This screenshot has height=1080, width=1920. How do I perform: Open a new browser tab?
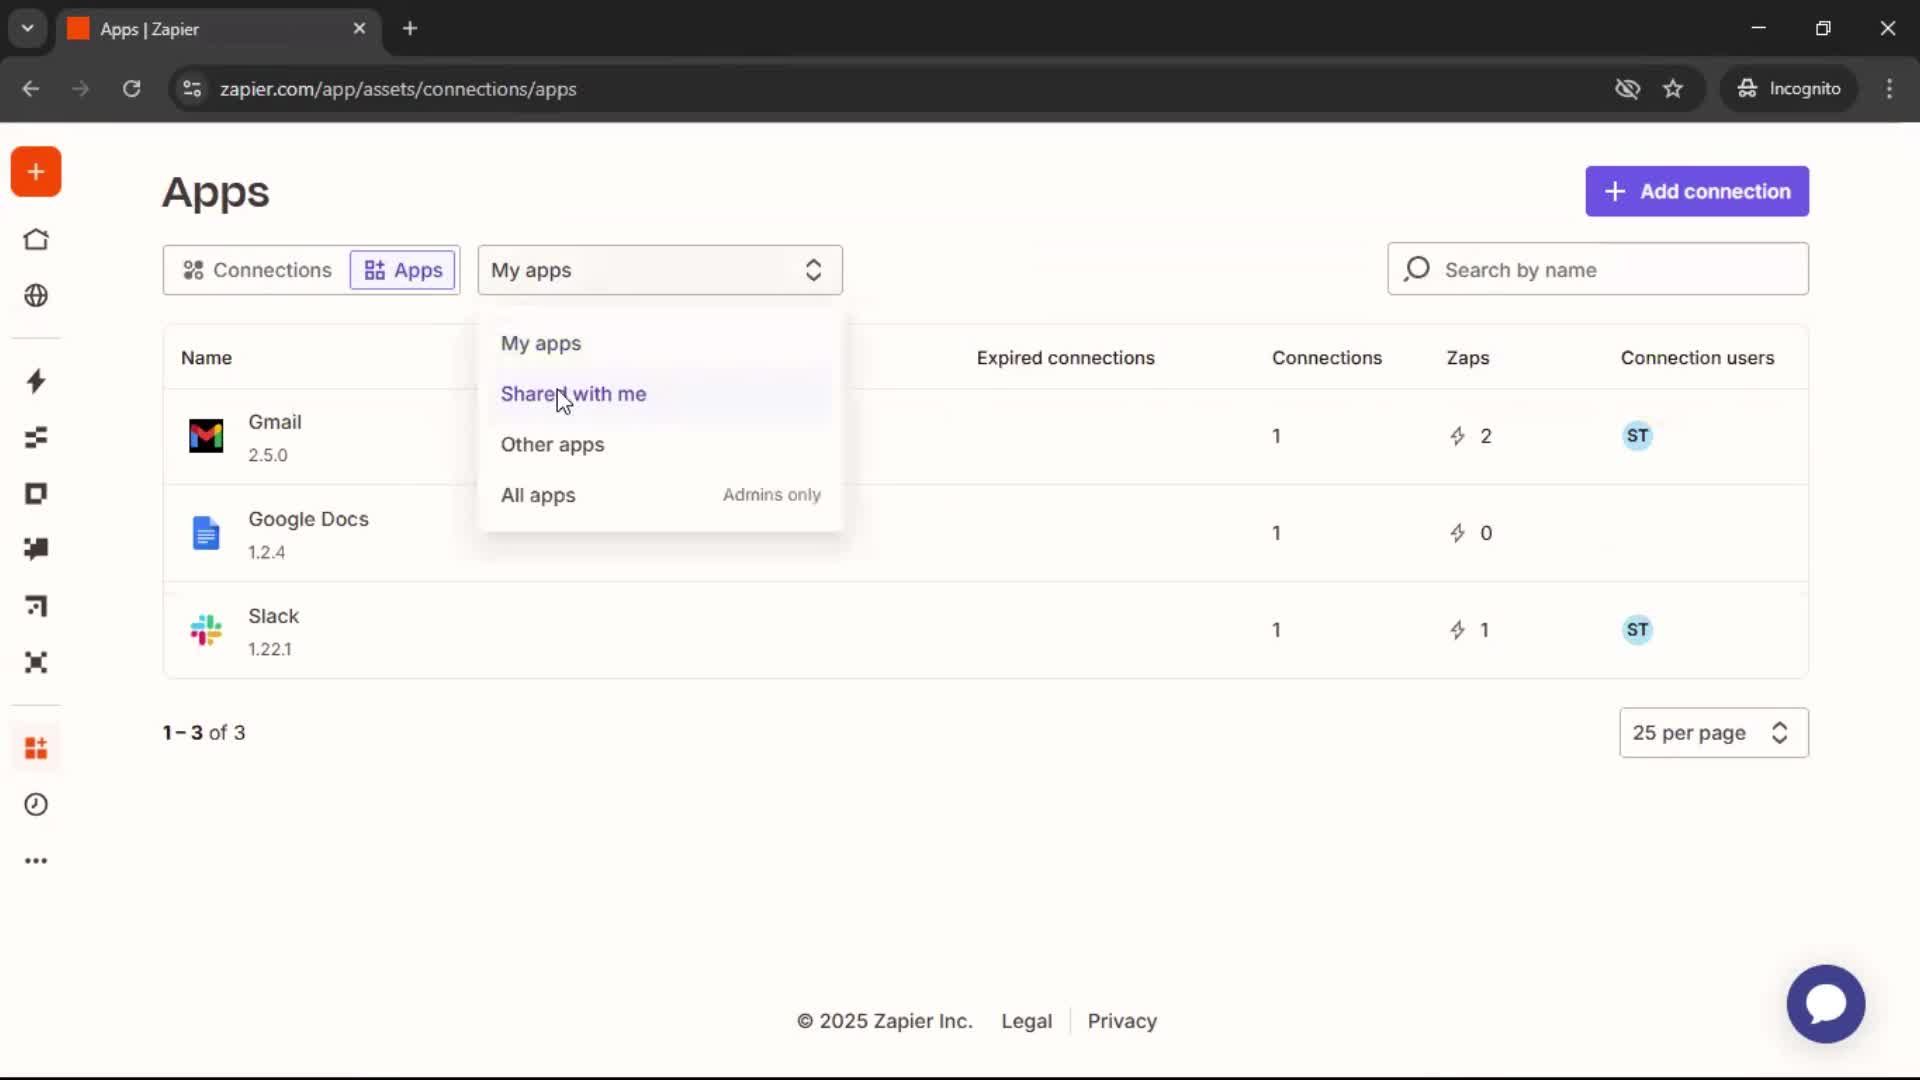410,29
